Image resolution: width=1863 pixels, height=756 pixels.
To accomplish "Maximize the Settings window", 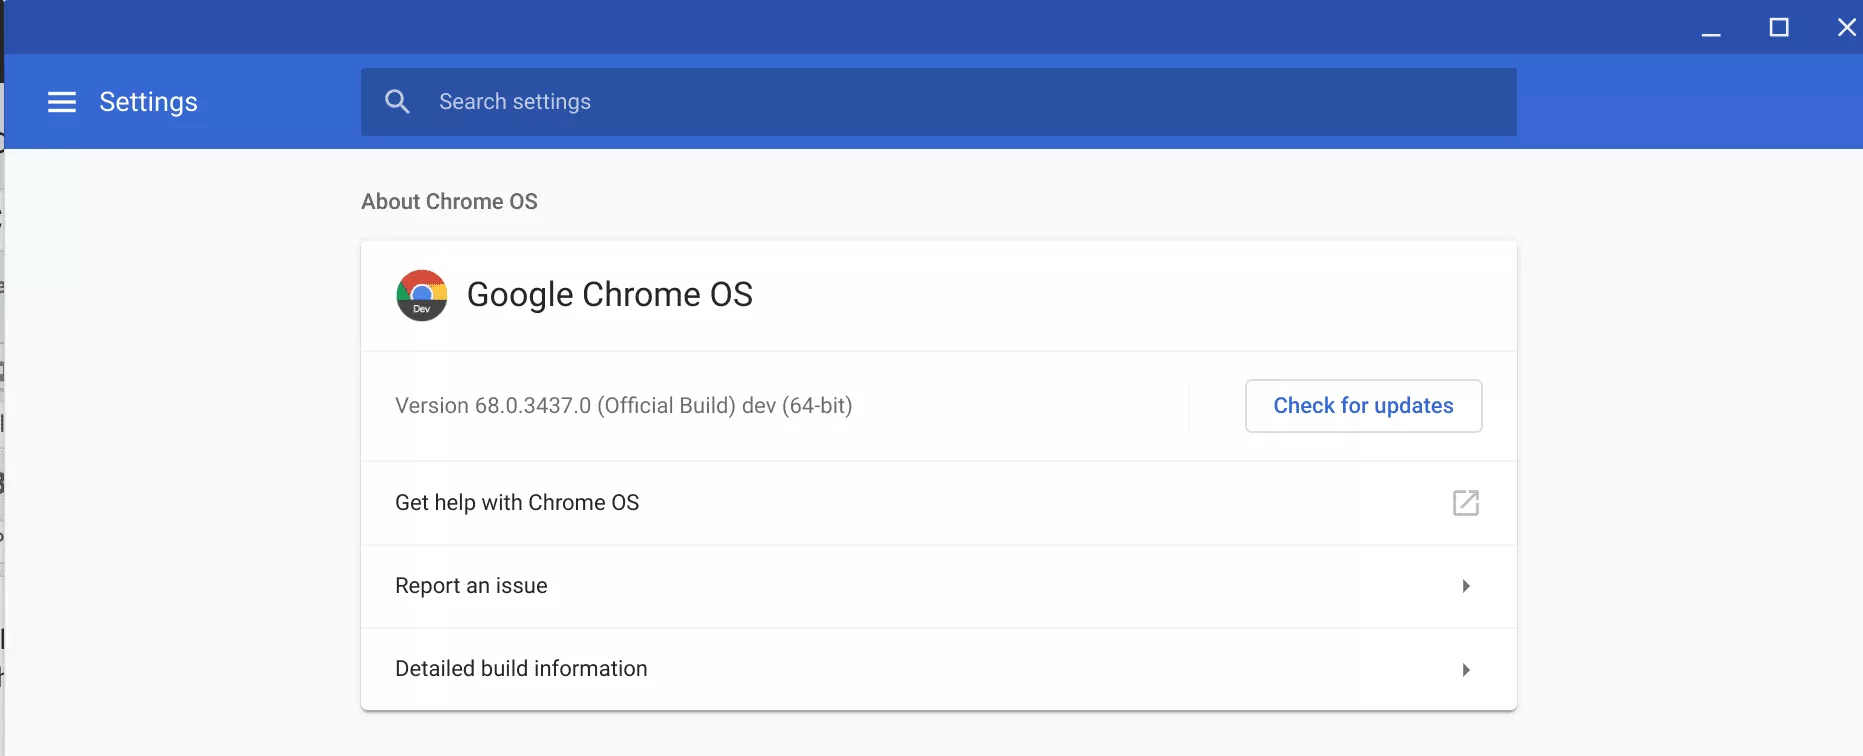I will click(1779, 28).
